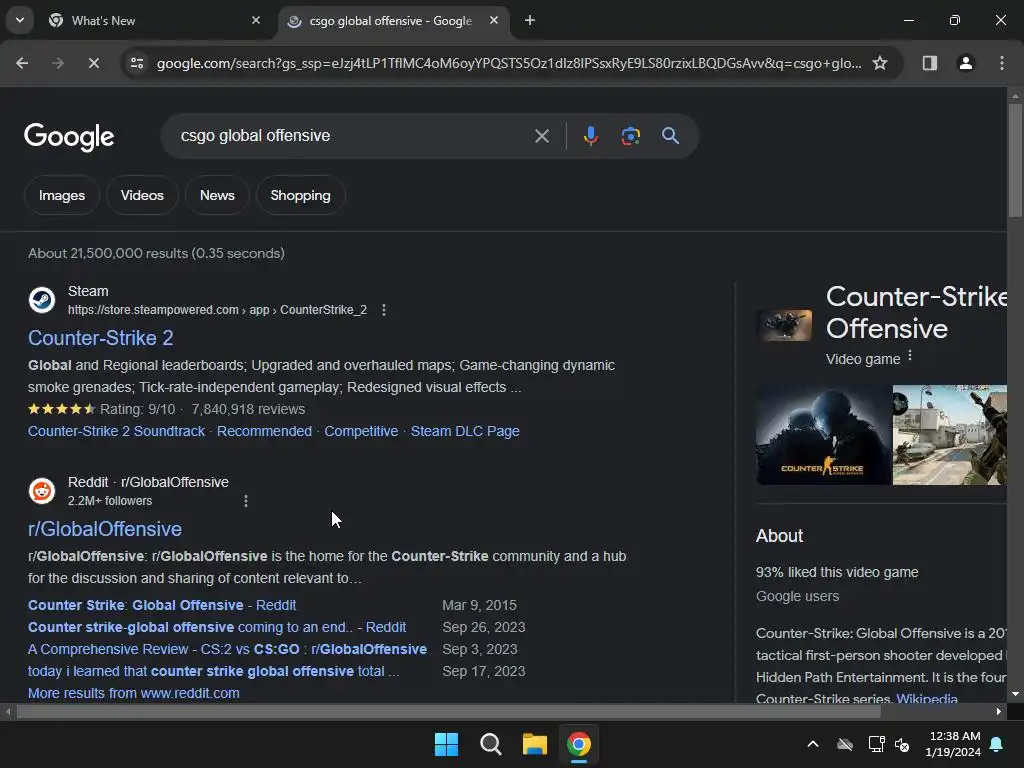Go back to previous page

pos(22,63)
